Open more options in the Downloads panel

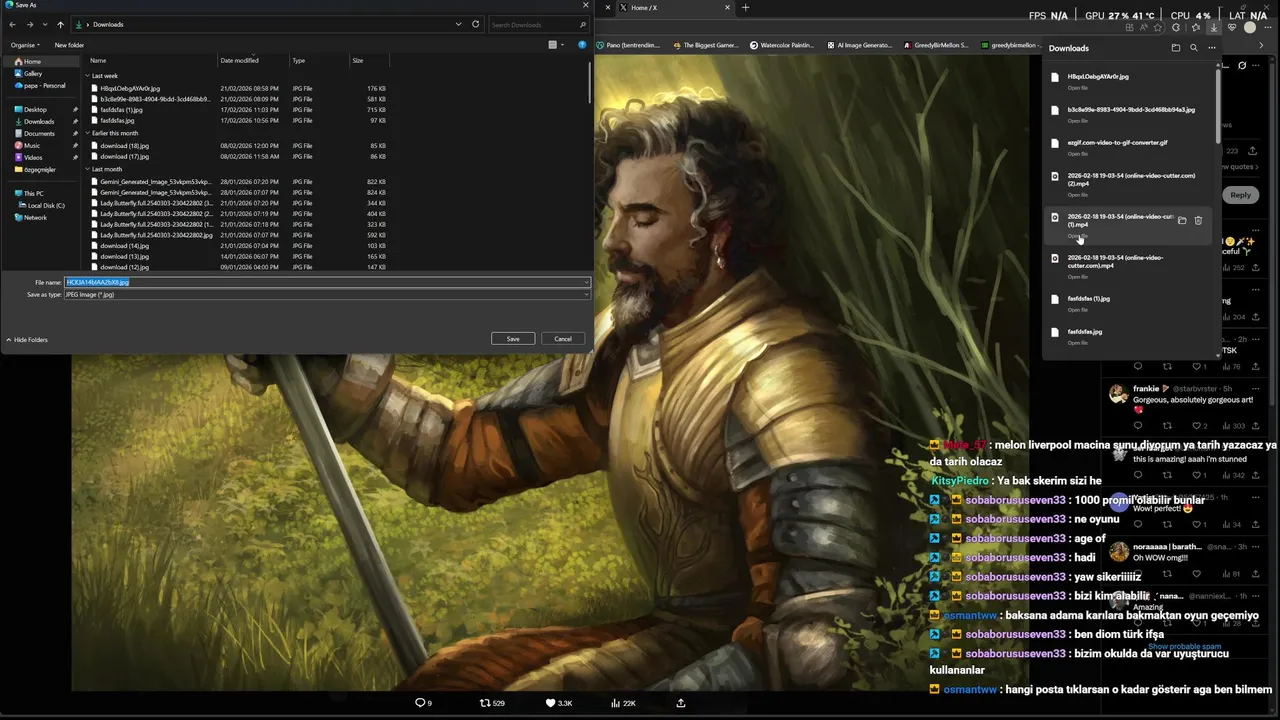(x=1211, y=48)
